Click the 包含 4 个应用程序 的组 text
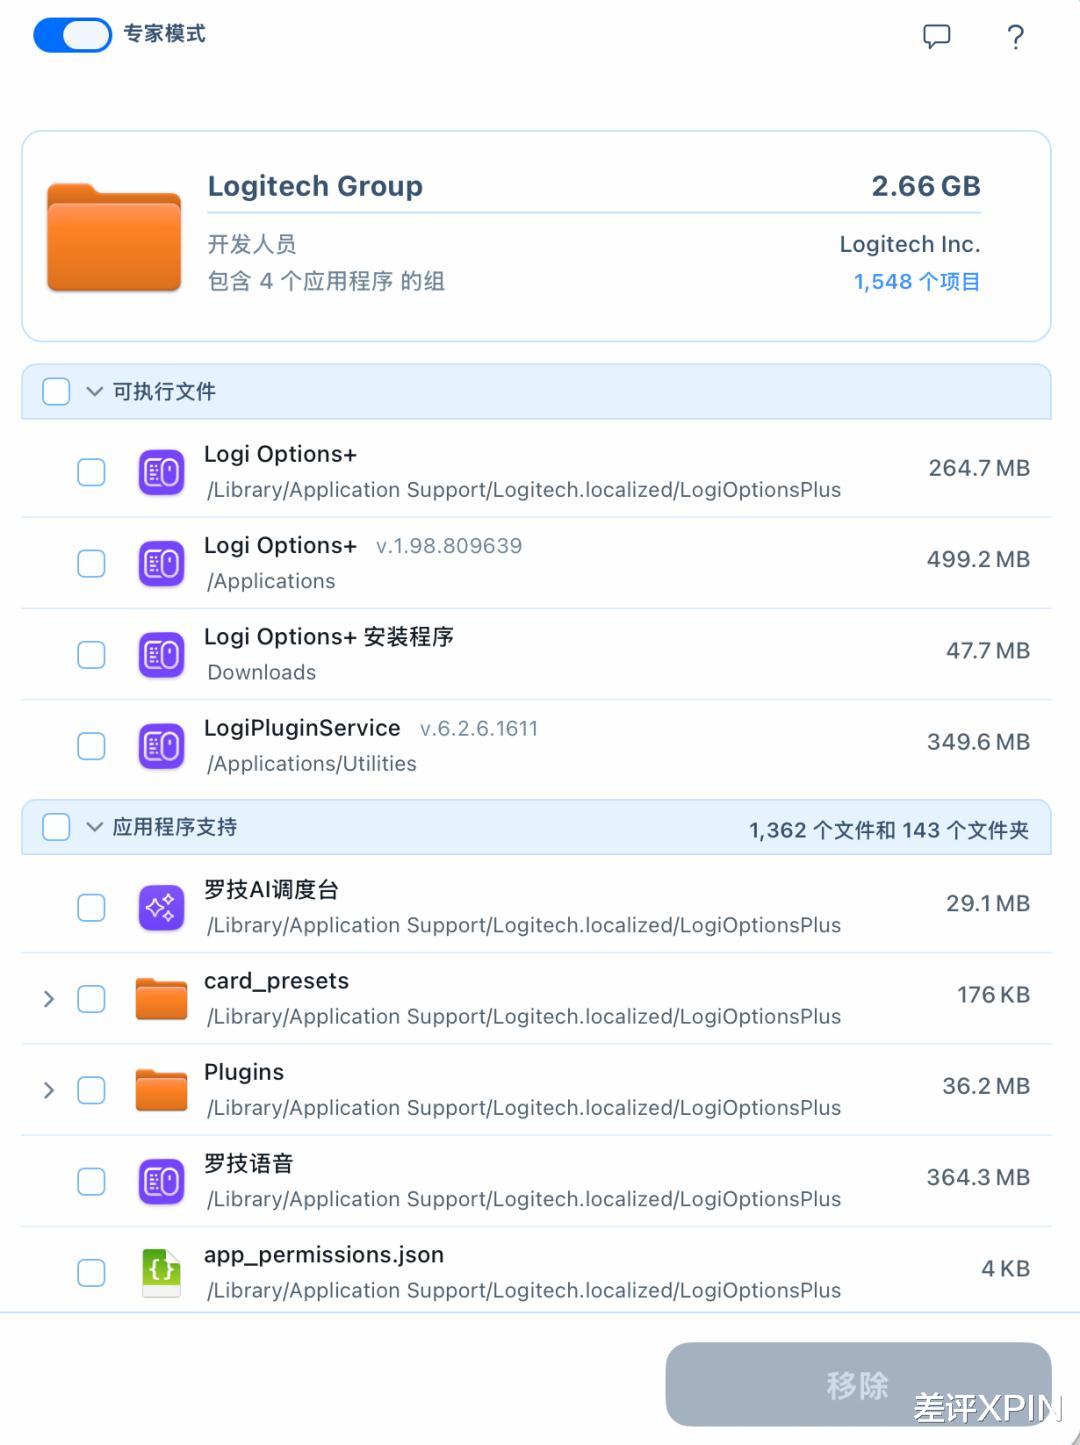1080x1445 pixels. point(326,281)
